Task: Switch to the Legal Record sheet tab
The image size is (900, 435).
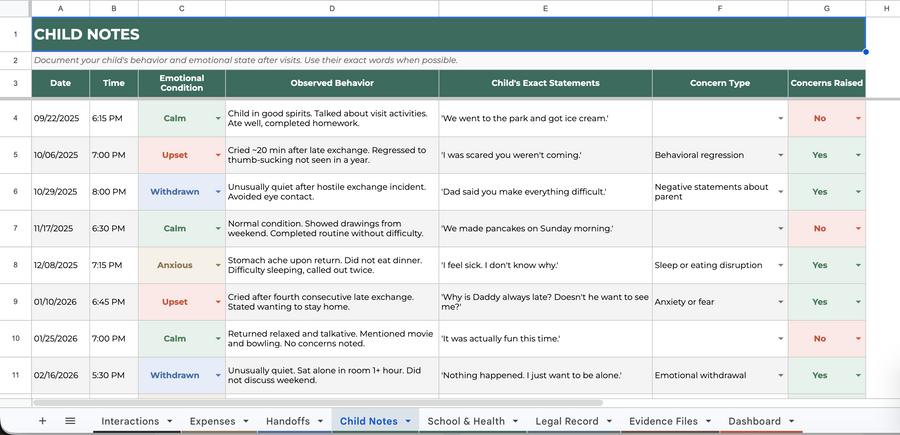Action: pos(567,421)
